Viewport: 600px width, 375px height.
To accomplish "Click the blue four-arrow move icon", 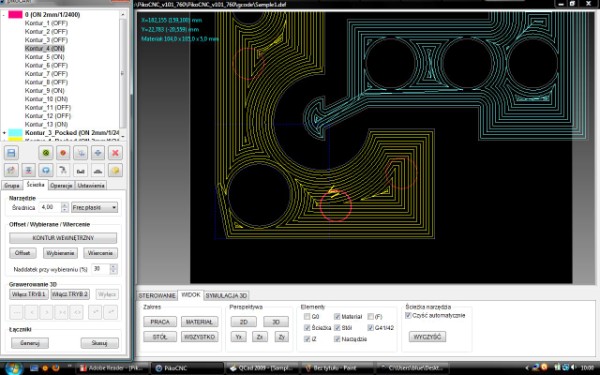I will pos(98,153).
